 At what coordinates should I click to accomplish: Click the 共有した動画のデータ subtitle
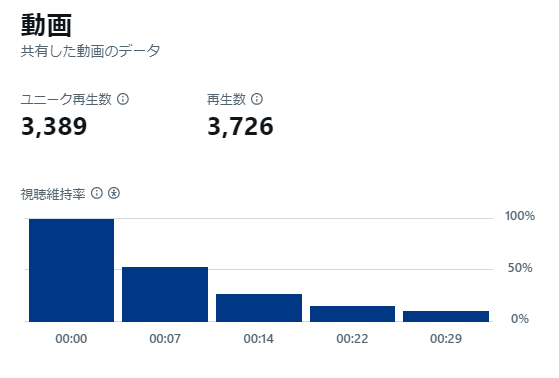tap(91, 51)
